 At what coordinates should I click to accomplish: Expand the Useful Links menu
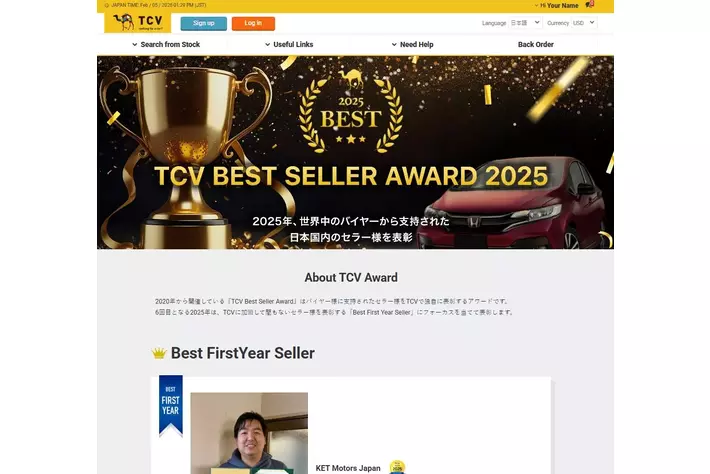(289, 44)
